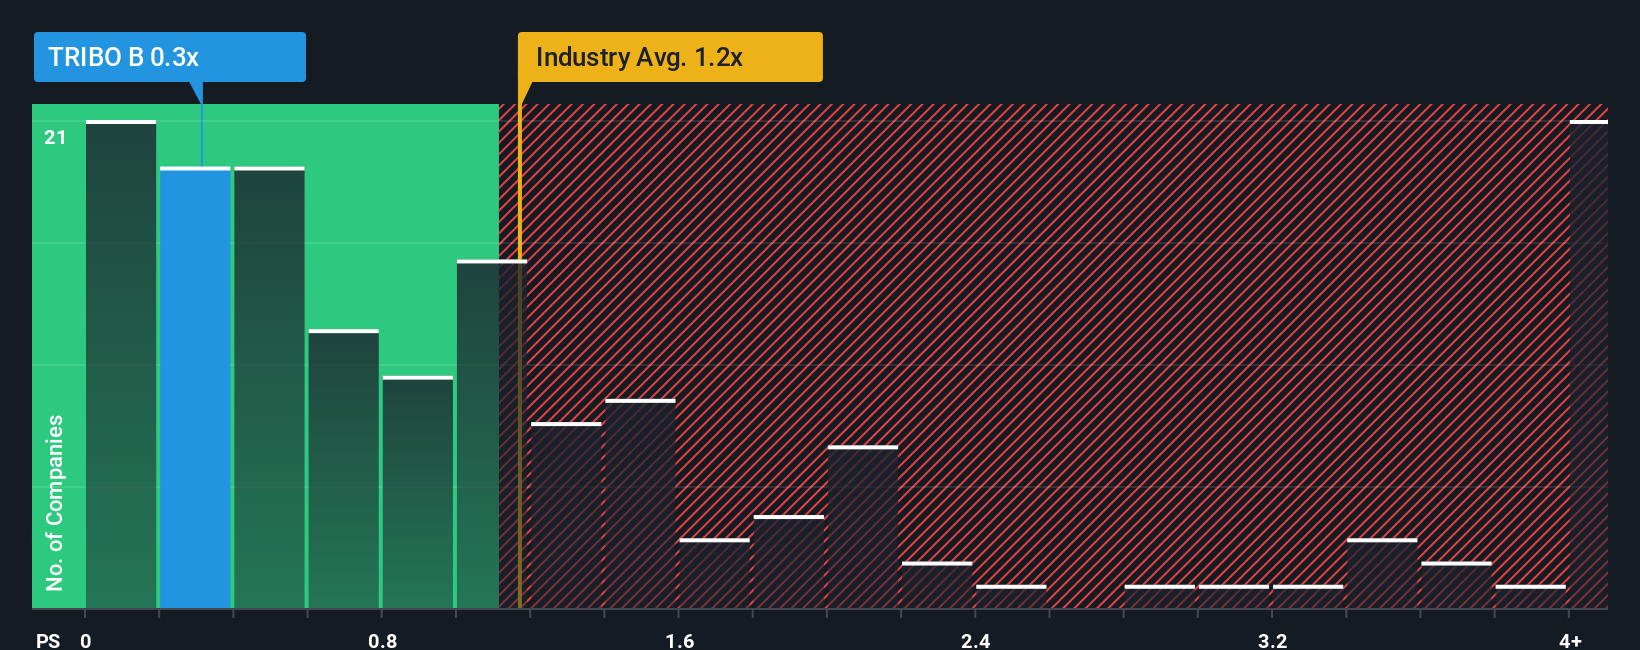Click the 21 y-axis value label

click(55, 138)
